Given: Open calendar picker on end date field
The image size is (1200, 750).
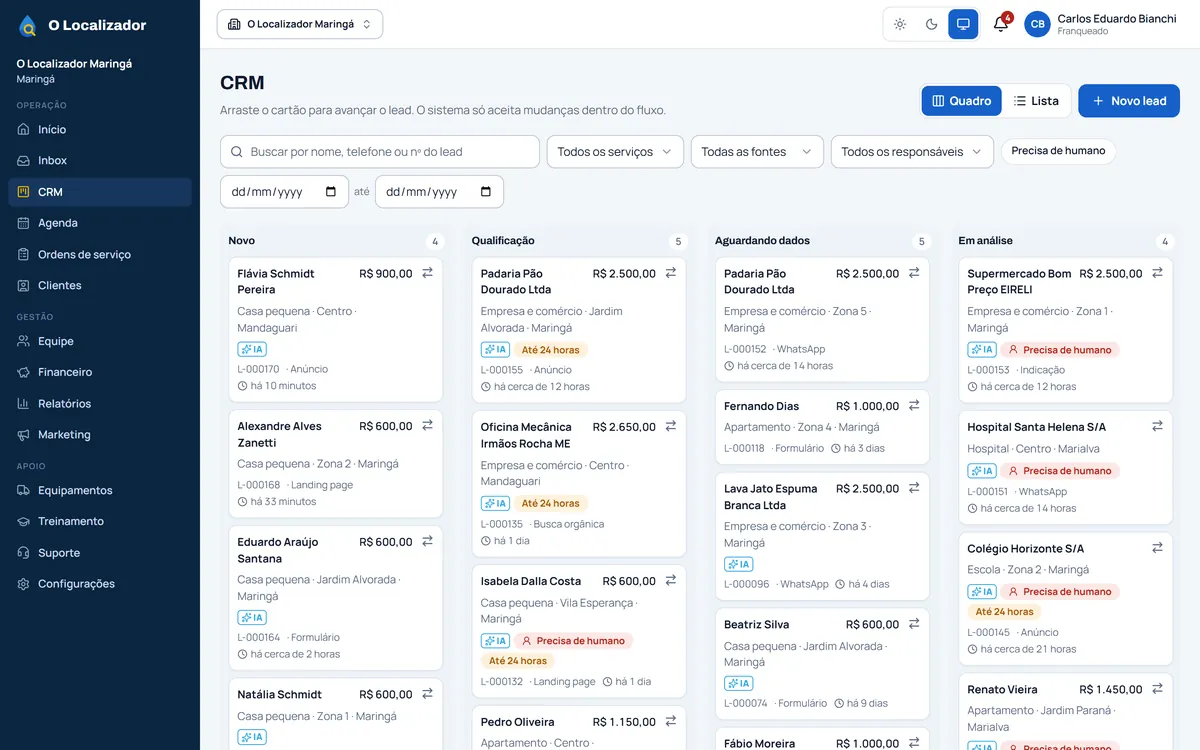Looking at the screenshot, I should (x=486, y=192).
